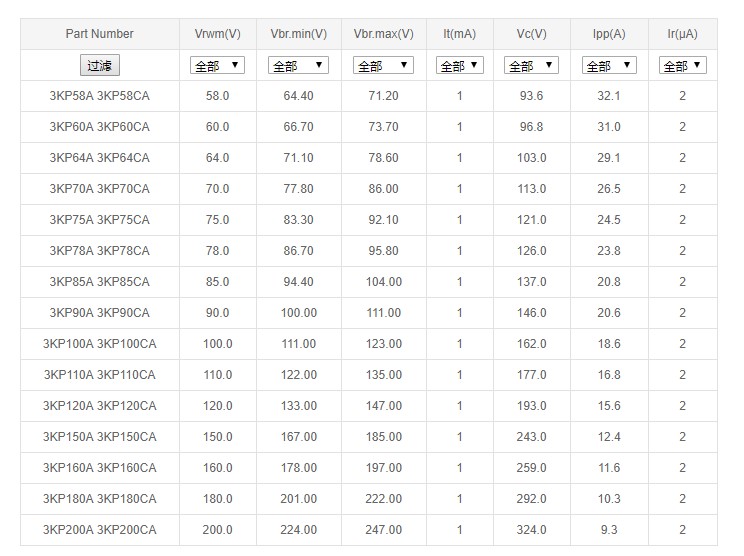Click the Vrwm(V) column header
This screenshot has width=744, height=556.
click(217, 34)
